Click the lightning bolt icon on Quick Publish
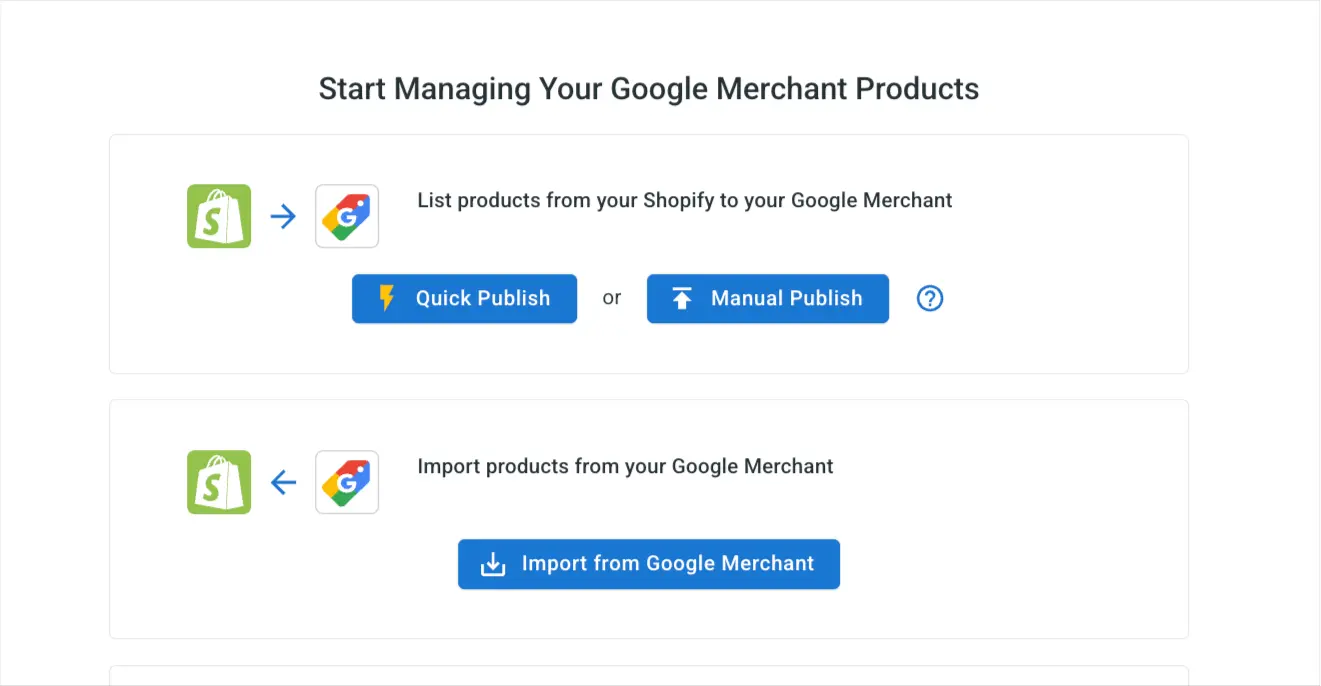This screenshot has height=686, width=1321. pos(387,298)
